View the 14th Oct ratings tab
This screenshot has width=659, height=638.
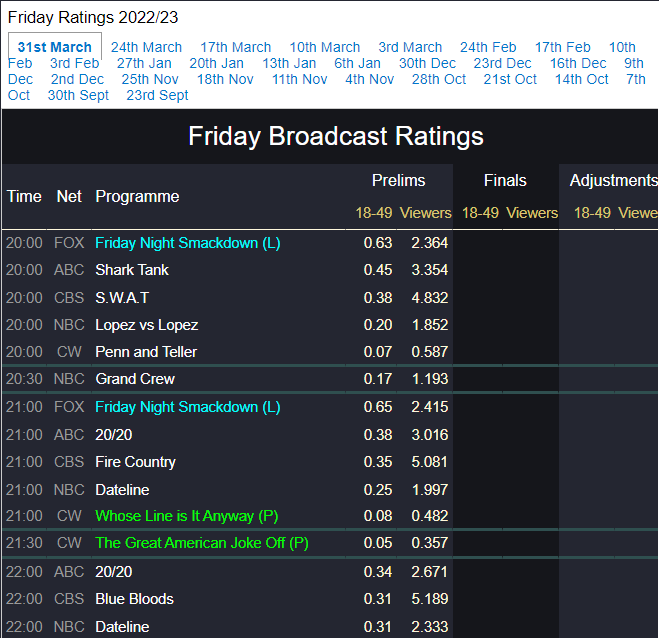click(x=581, y=79)
